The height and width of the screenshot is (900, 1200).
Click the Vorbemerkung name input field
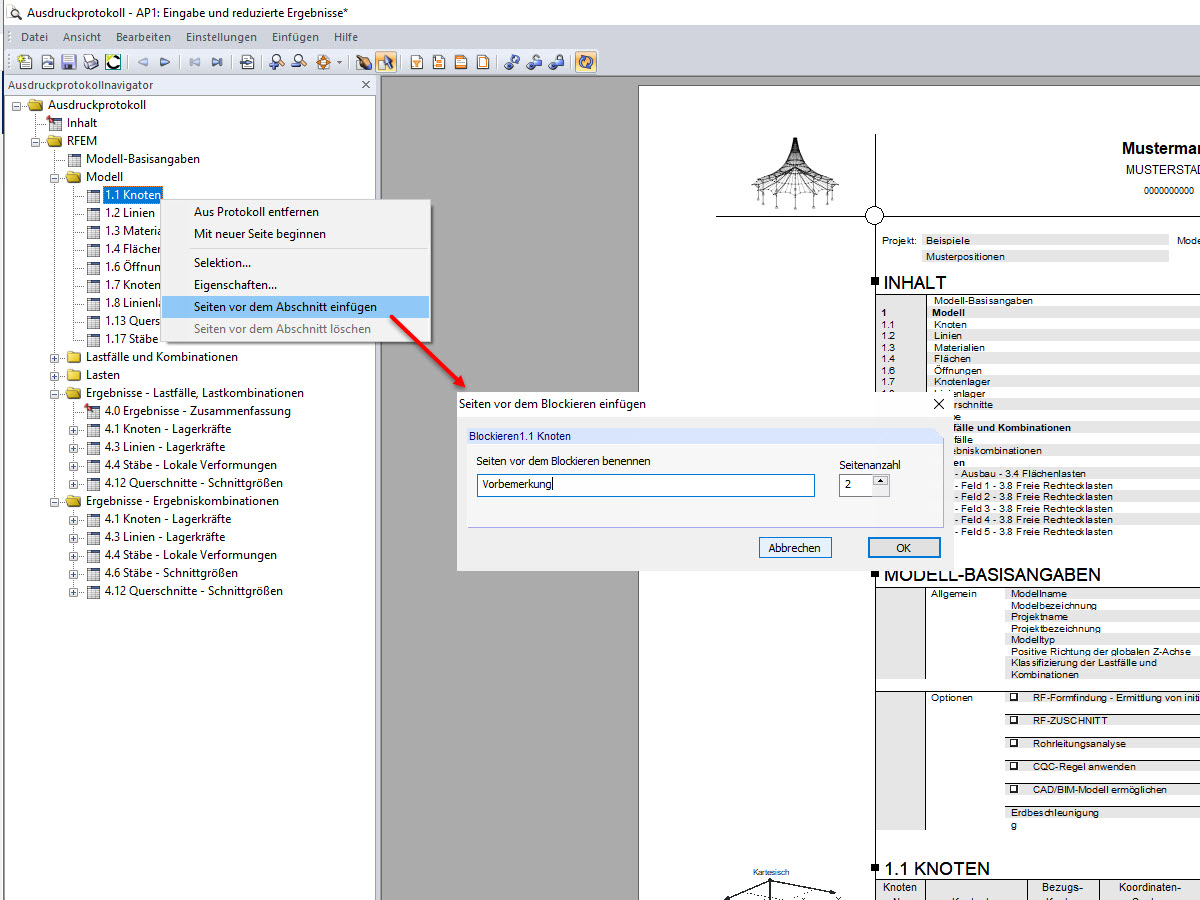click(x=646, y=485)
